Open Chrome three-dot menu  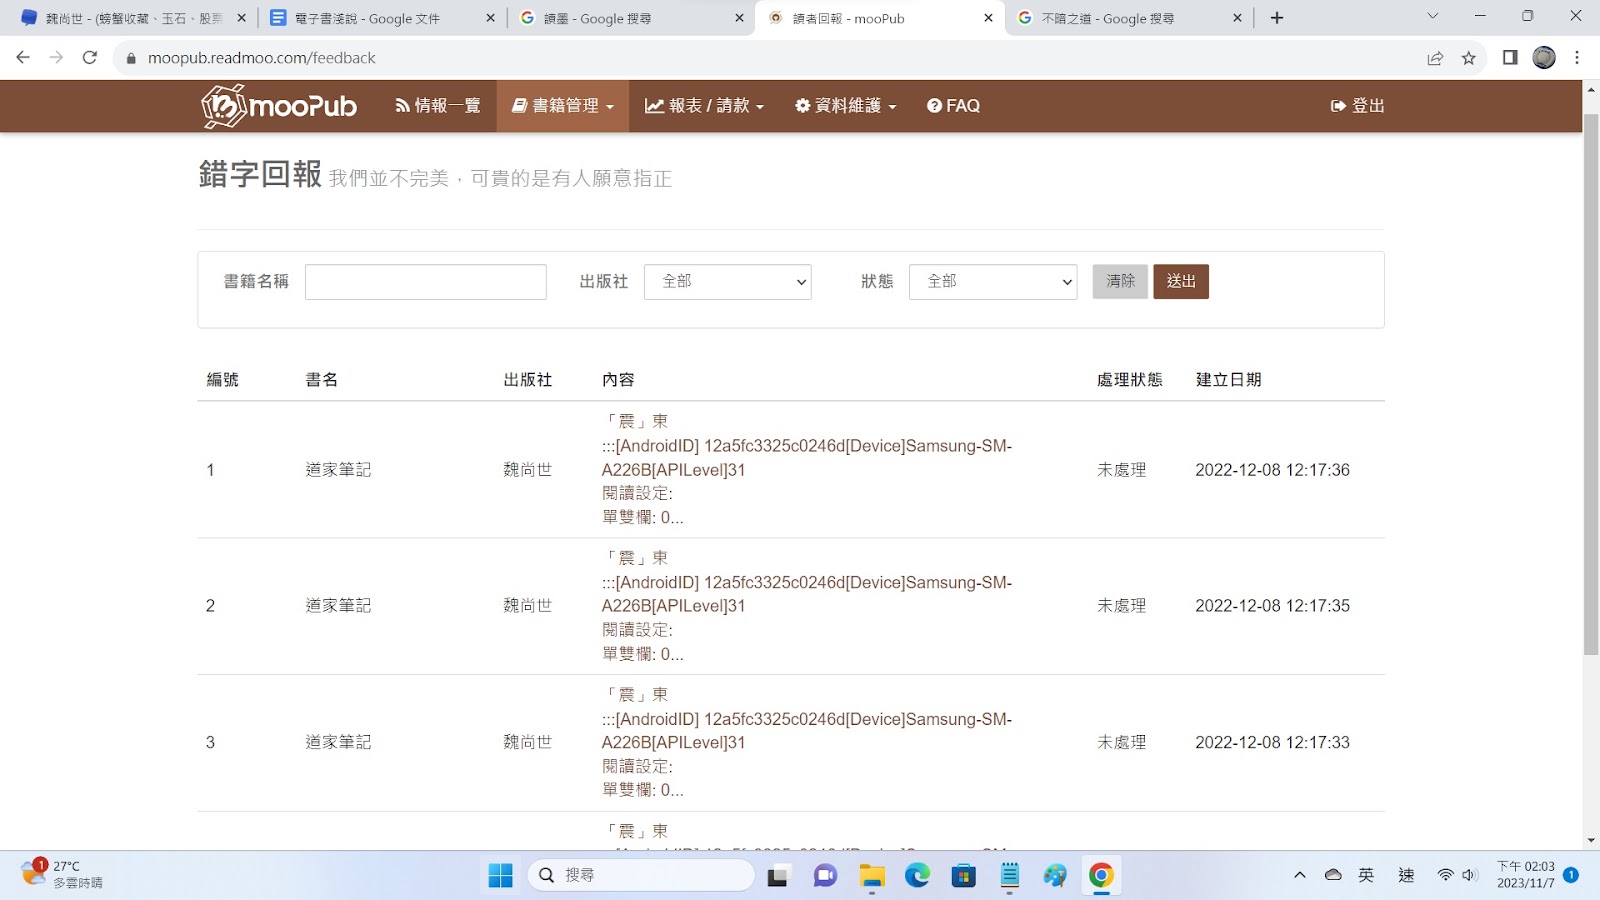1577,58
